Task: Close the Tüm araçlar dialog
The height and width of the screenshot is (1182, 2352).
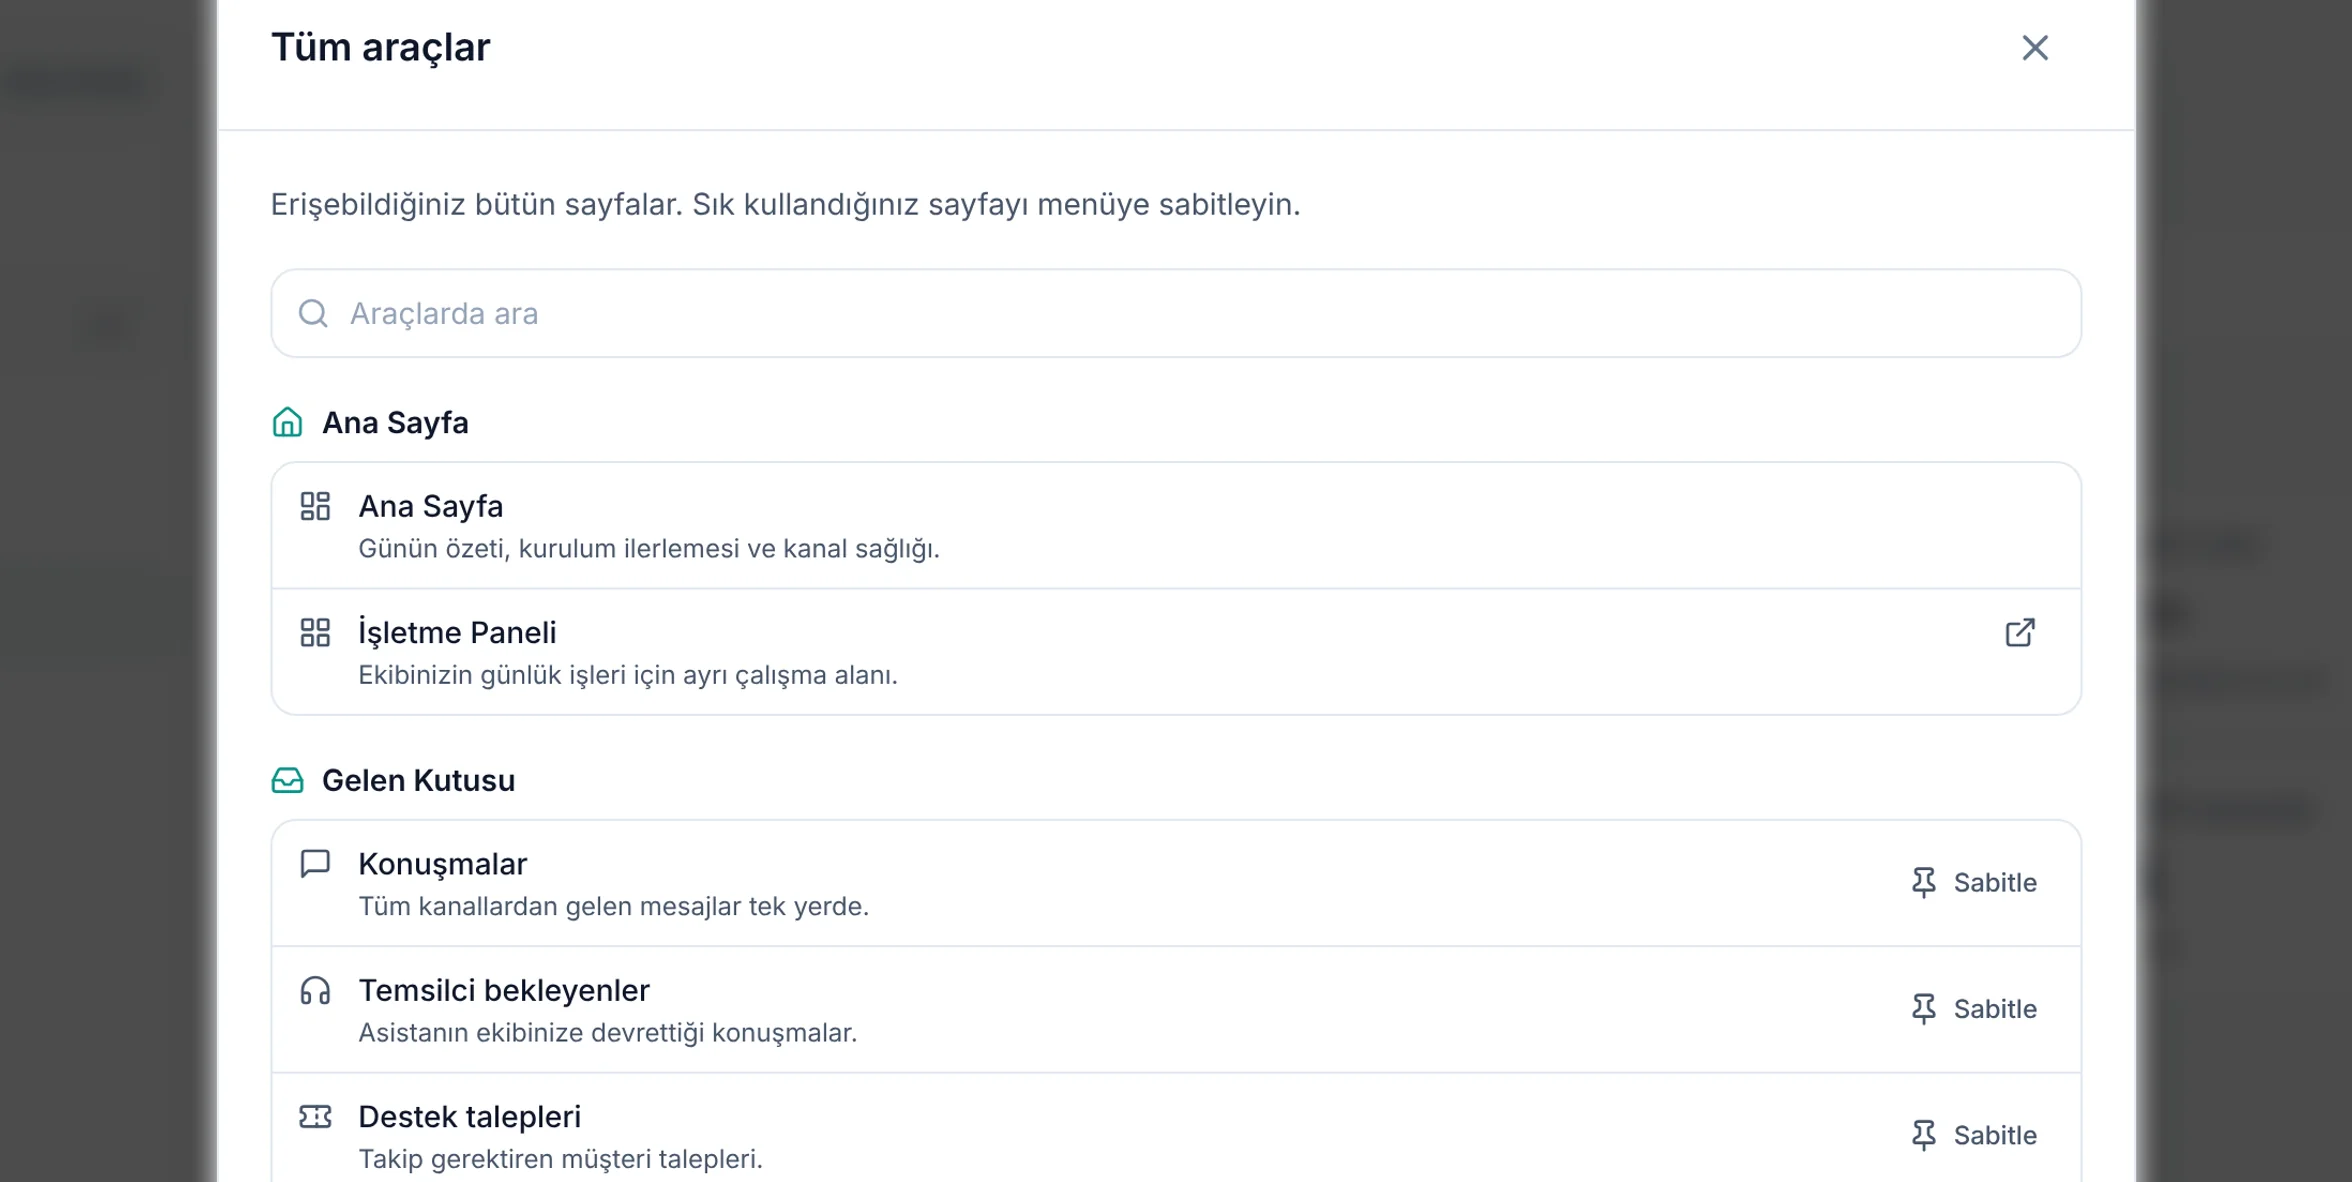Action: click(x=2034, y=48)
